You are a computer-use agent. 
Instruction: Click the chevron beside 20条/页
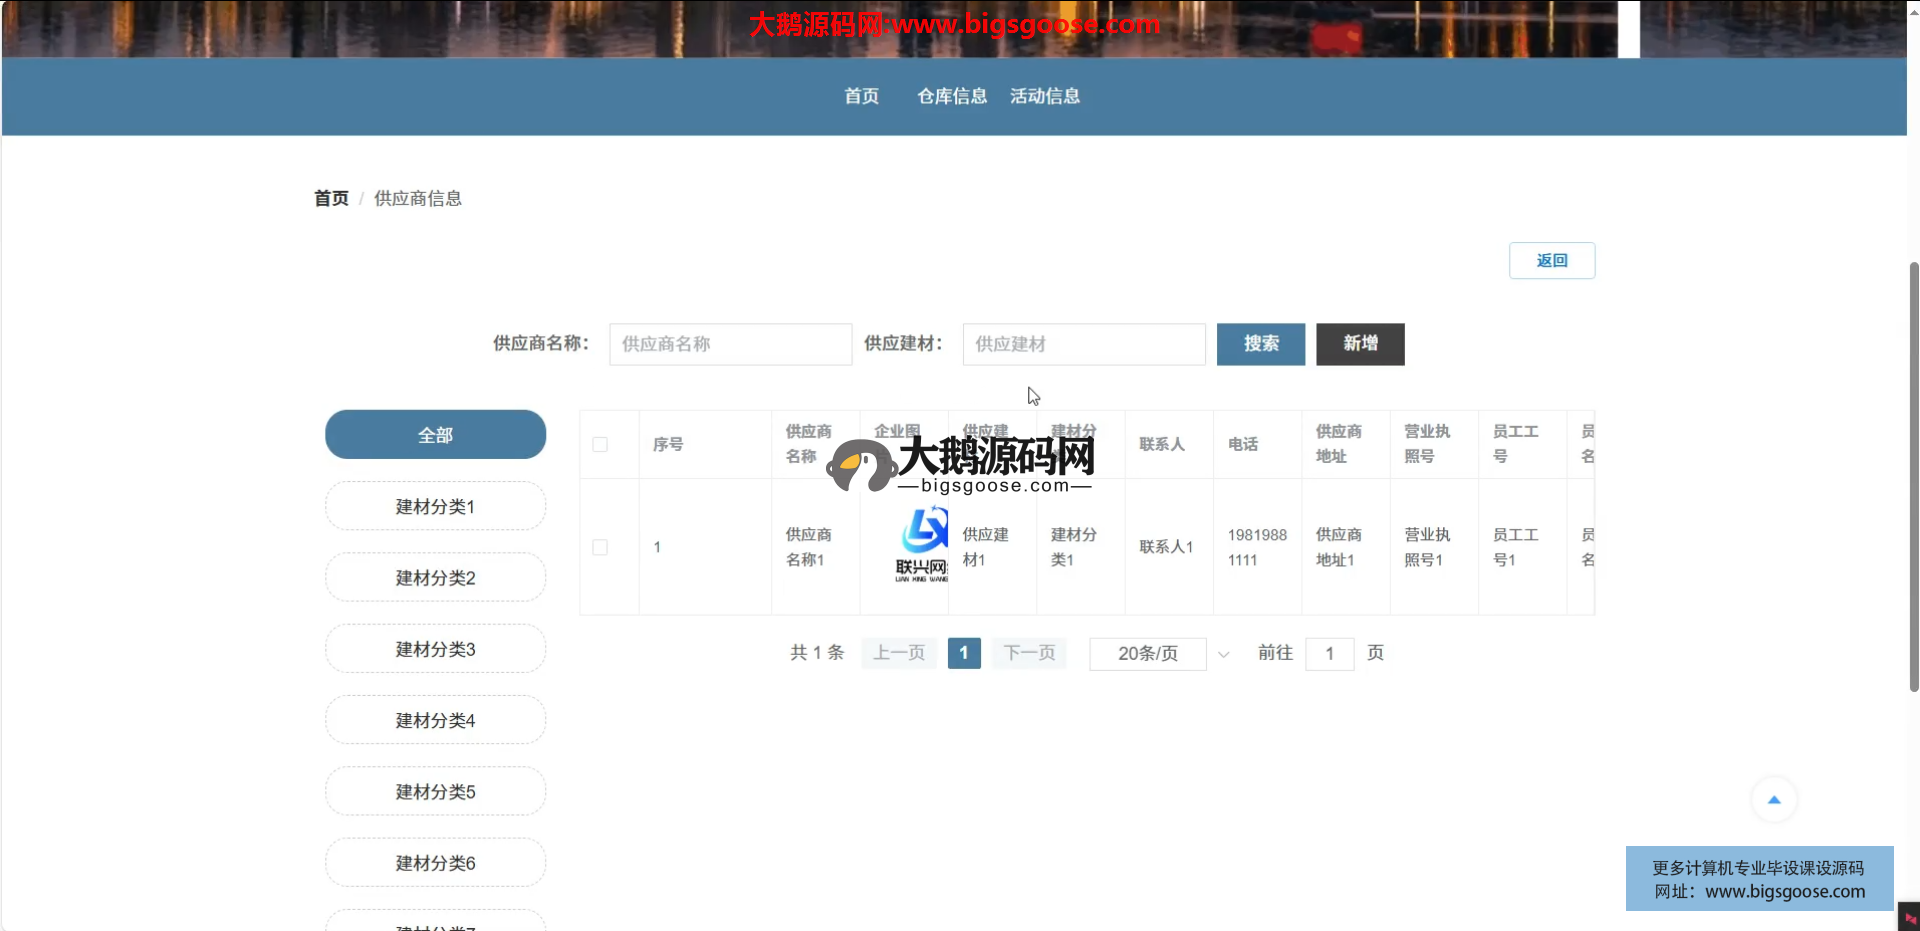1223,655
